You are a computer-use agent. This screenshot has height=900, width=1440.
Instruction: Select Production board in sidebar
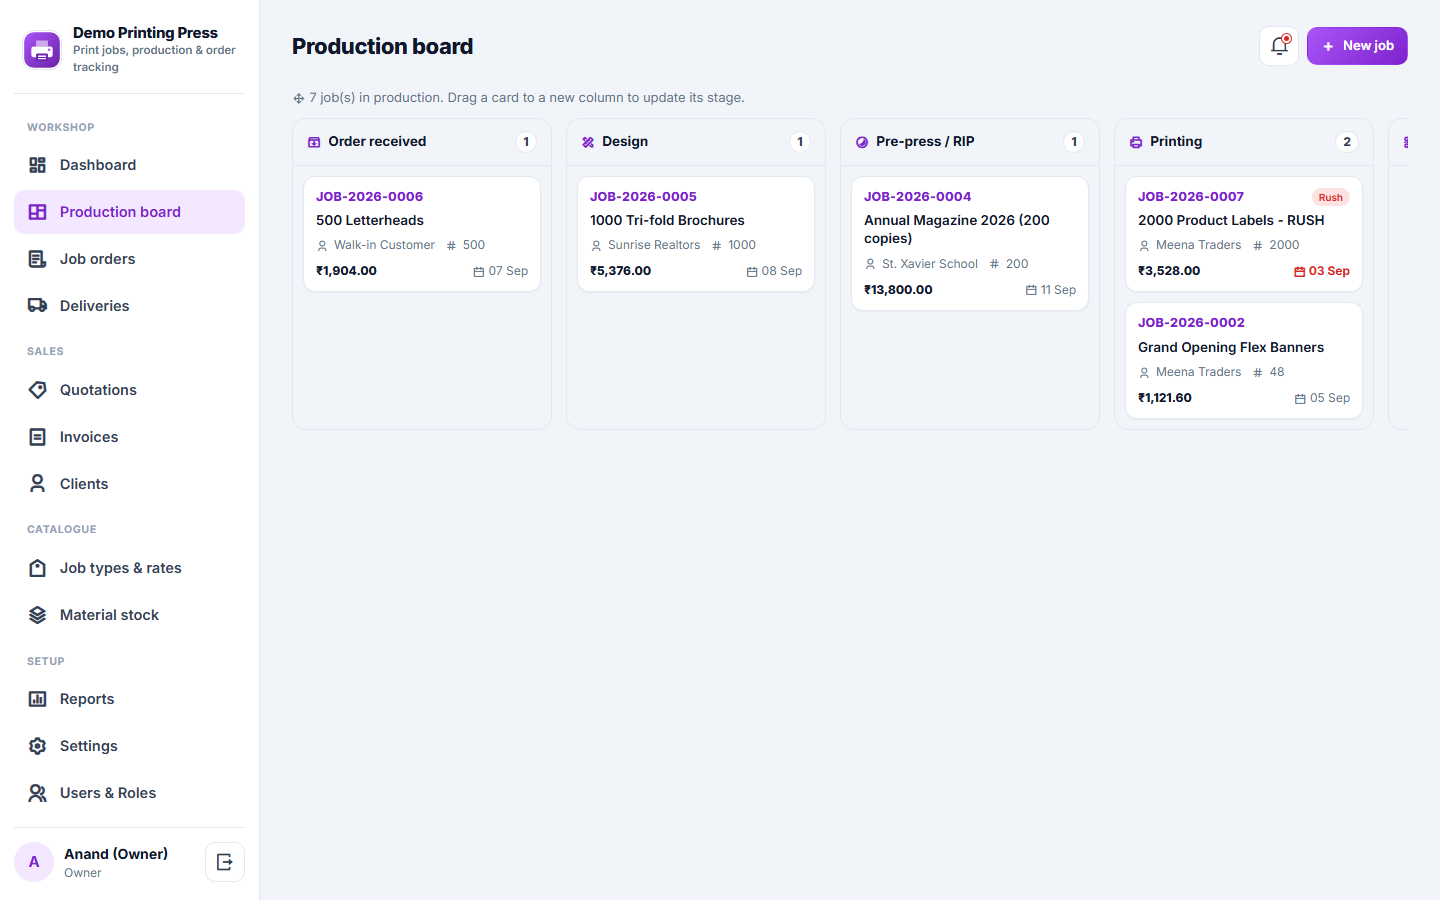(129, 212)
